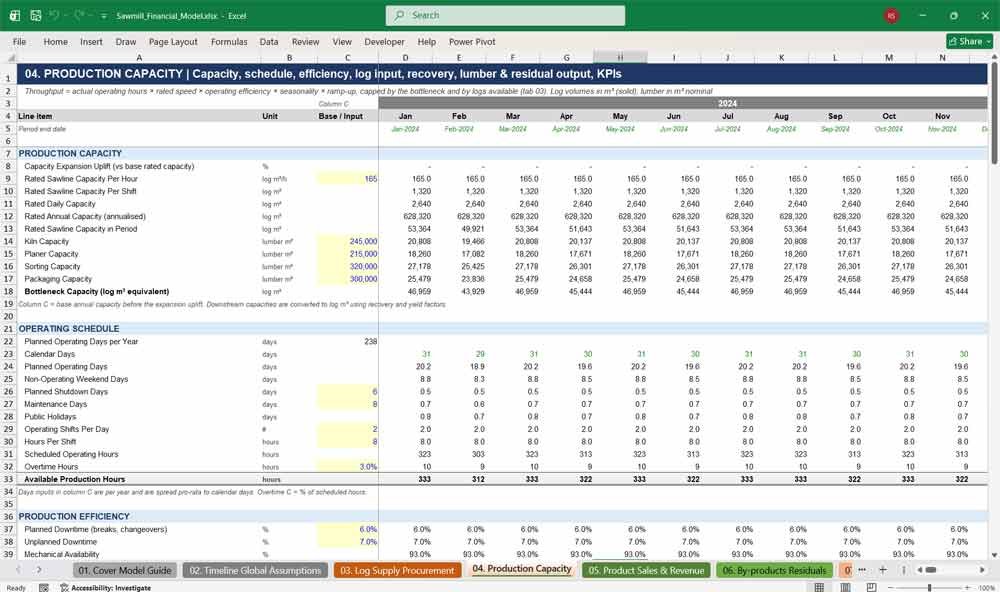Open Customize Quick Access Toolbar dropdown
Screen dimensions: 1000x592
click(x=103, y=16)
